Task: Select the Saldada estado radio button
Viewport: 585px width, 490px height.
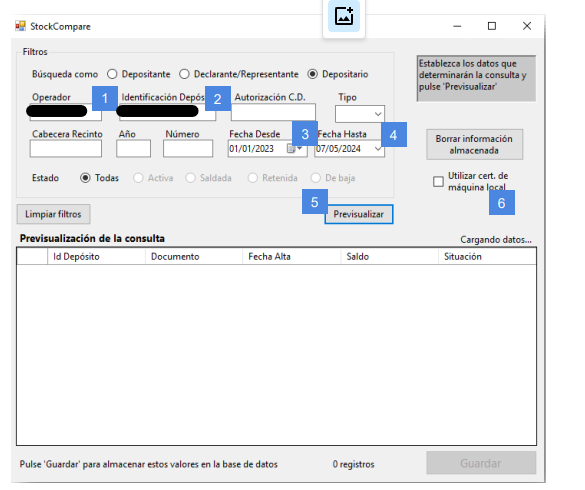Action: (x=190, y=178)
